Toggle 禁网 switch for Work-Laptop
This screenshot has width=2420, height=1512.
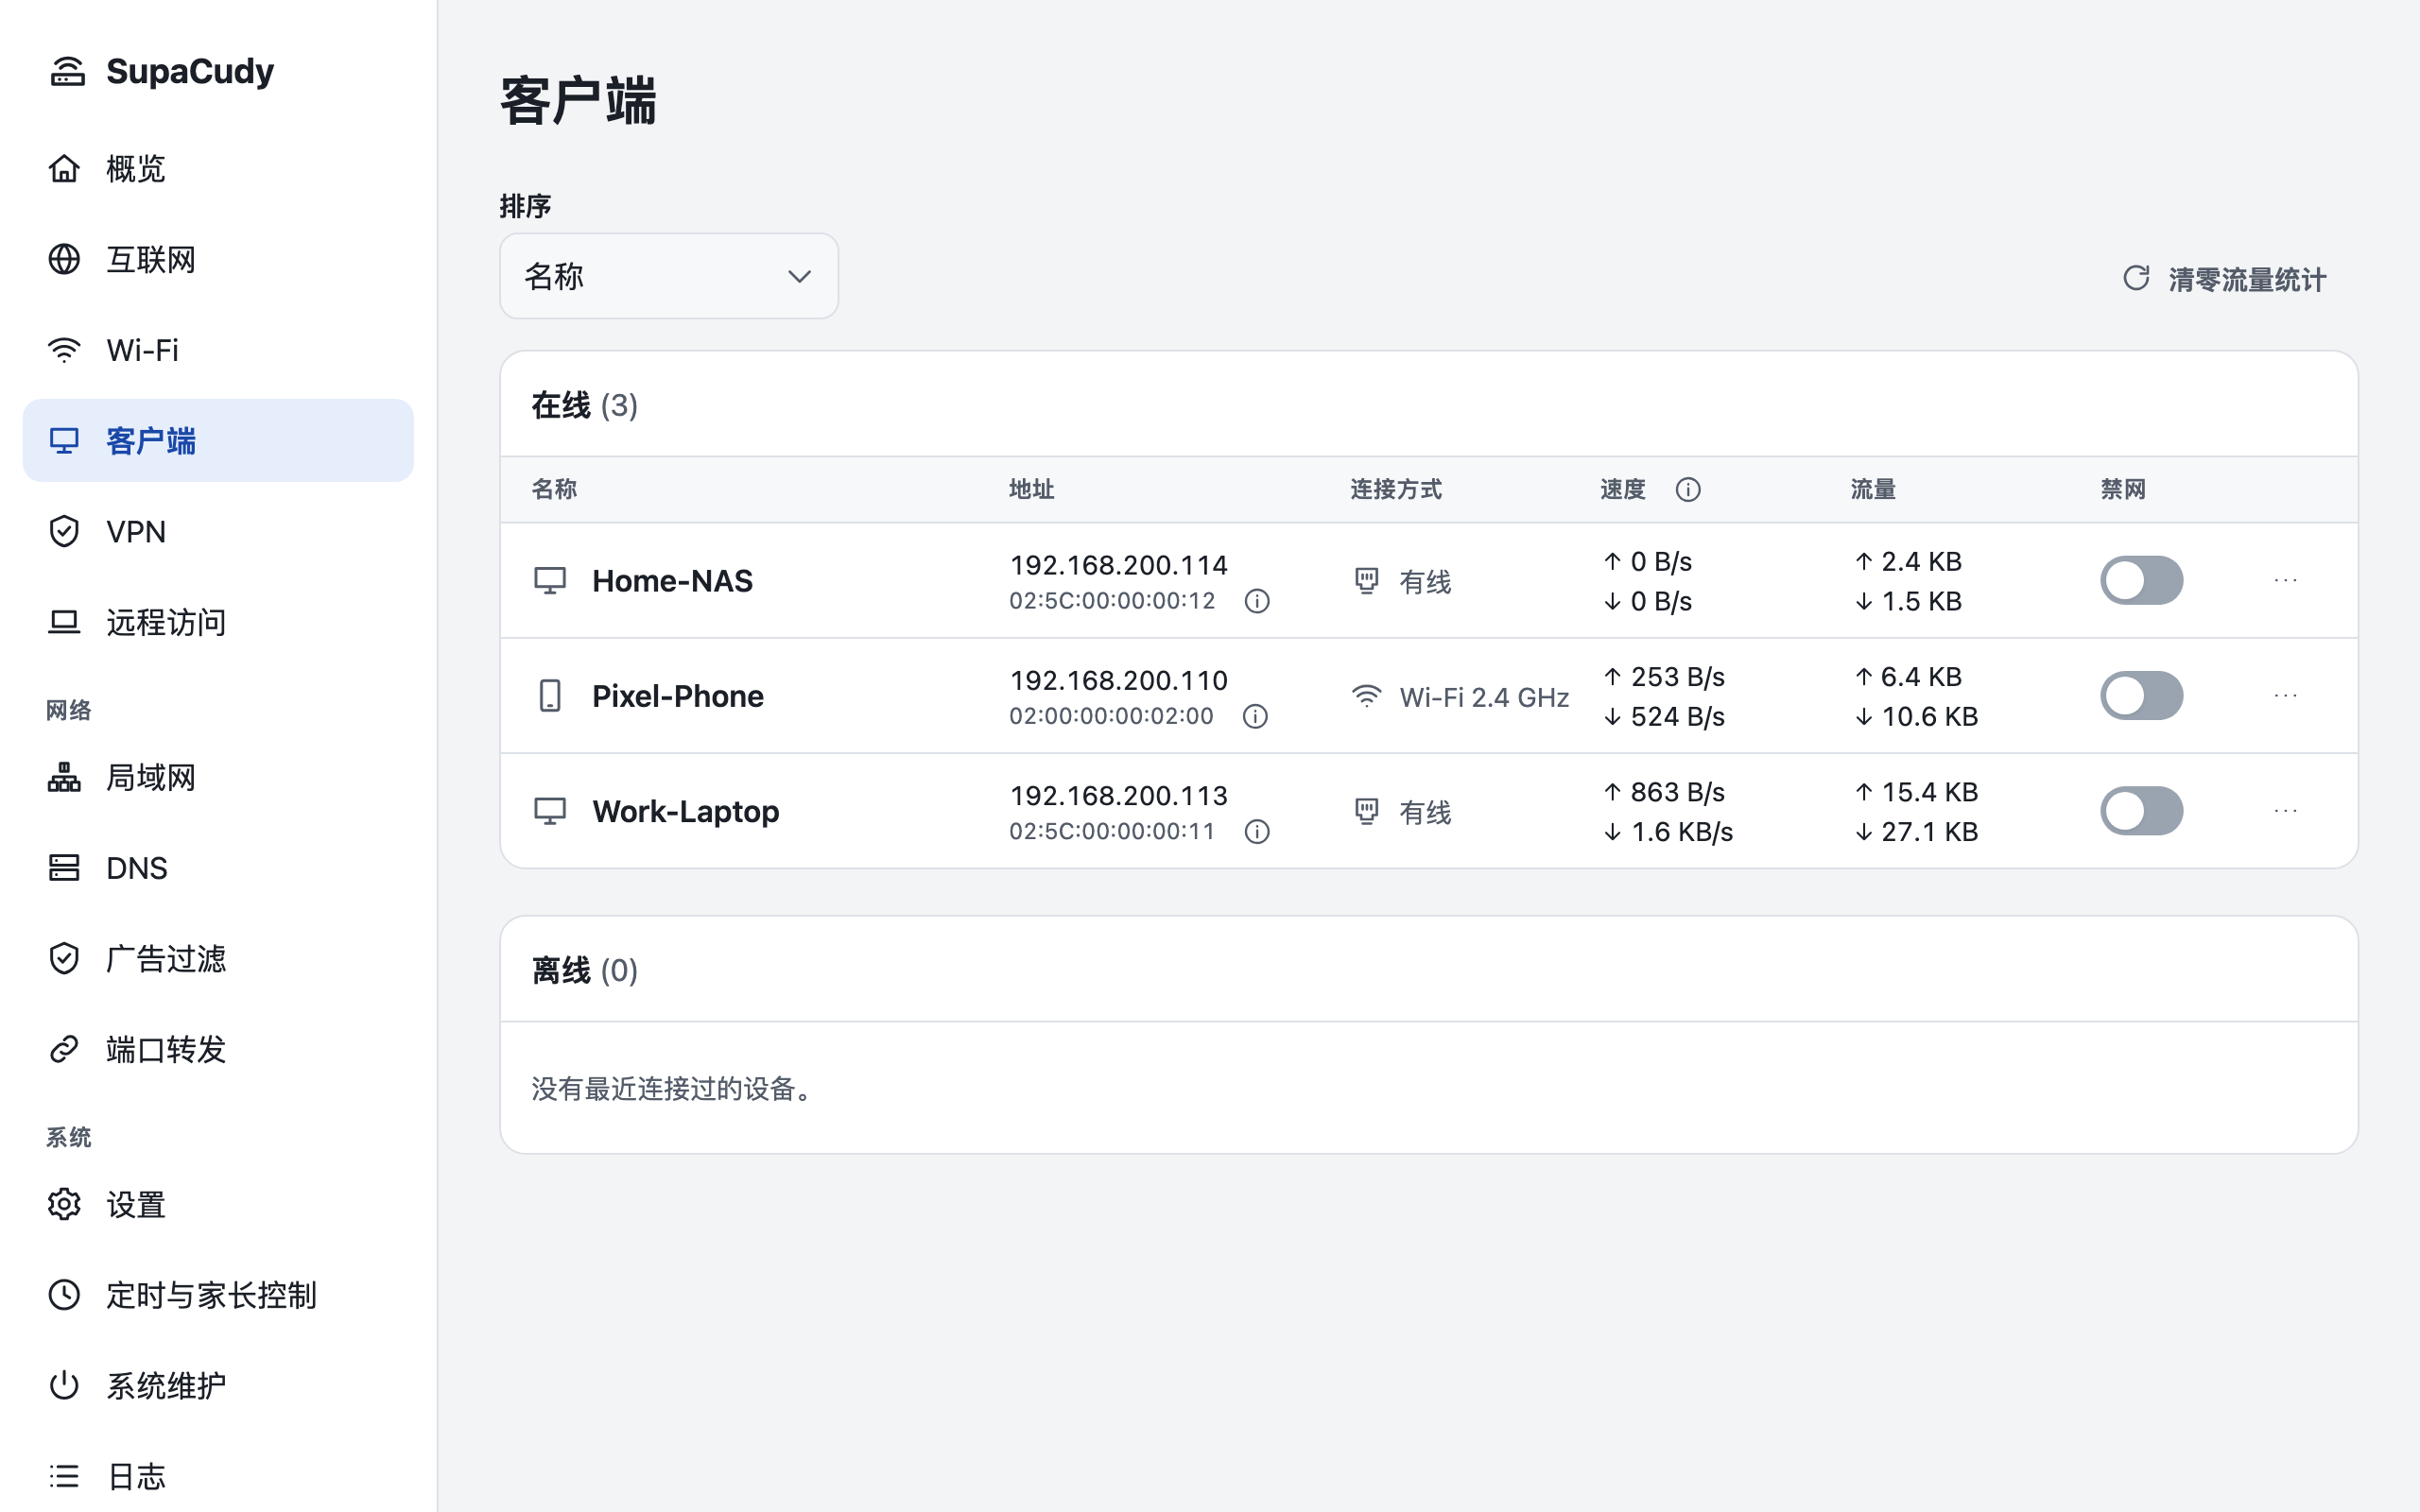[x=2141, y=810]
